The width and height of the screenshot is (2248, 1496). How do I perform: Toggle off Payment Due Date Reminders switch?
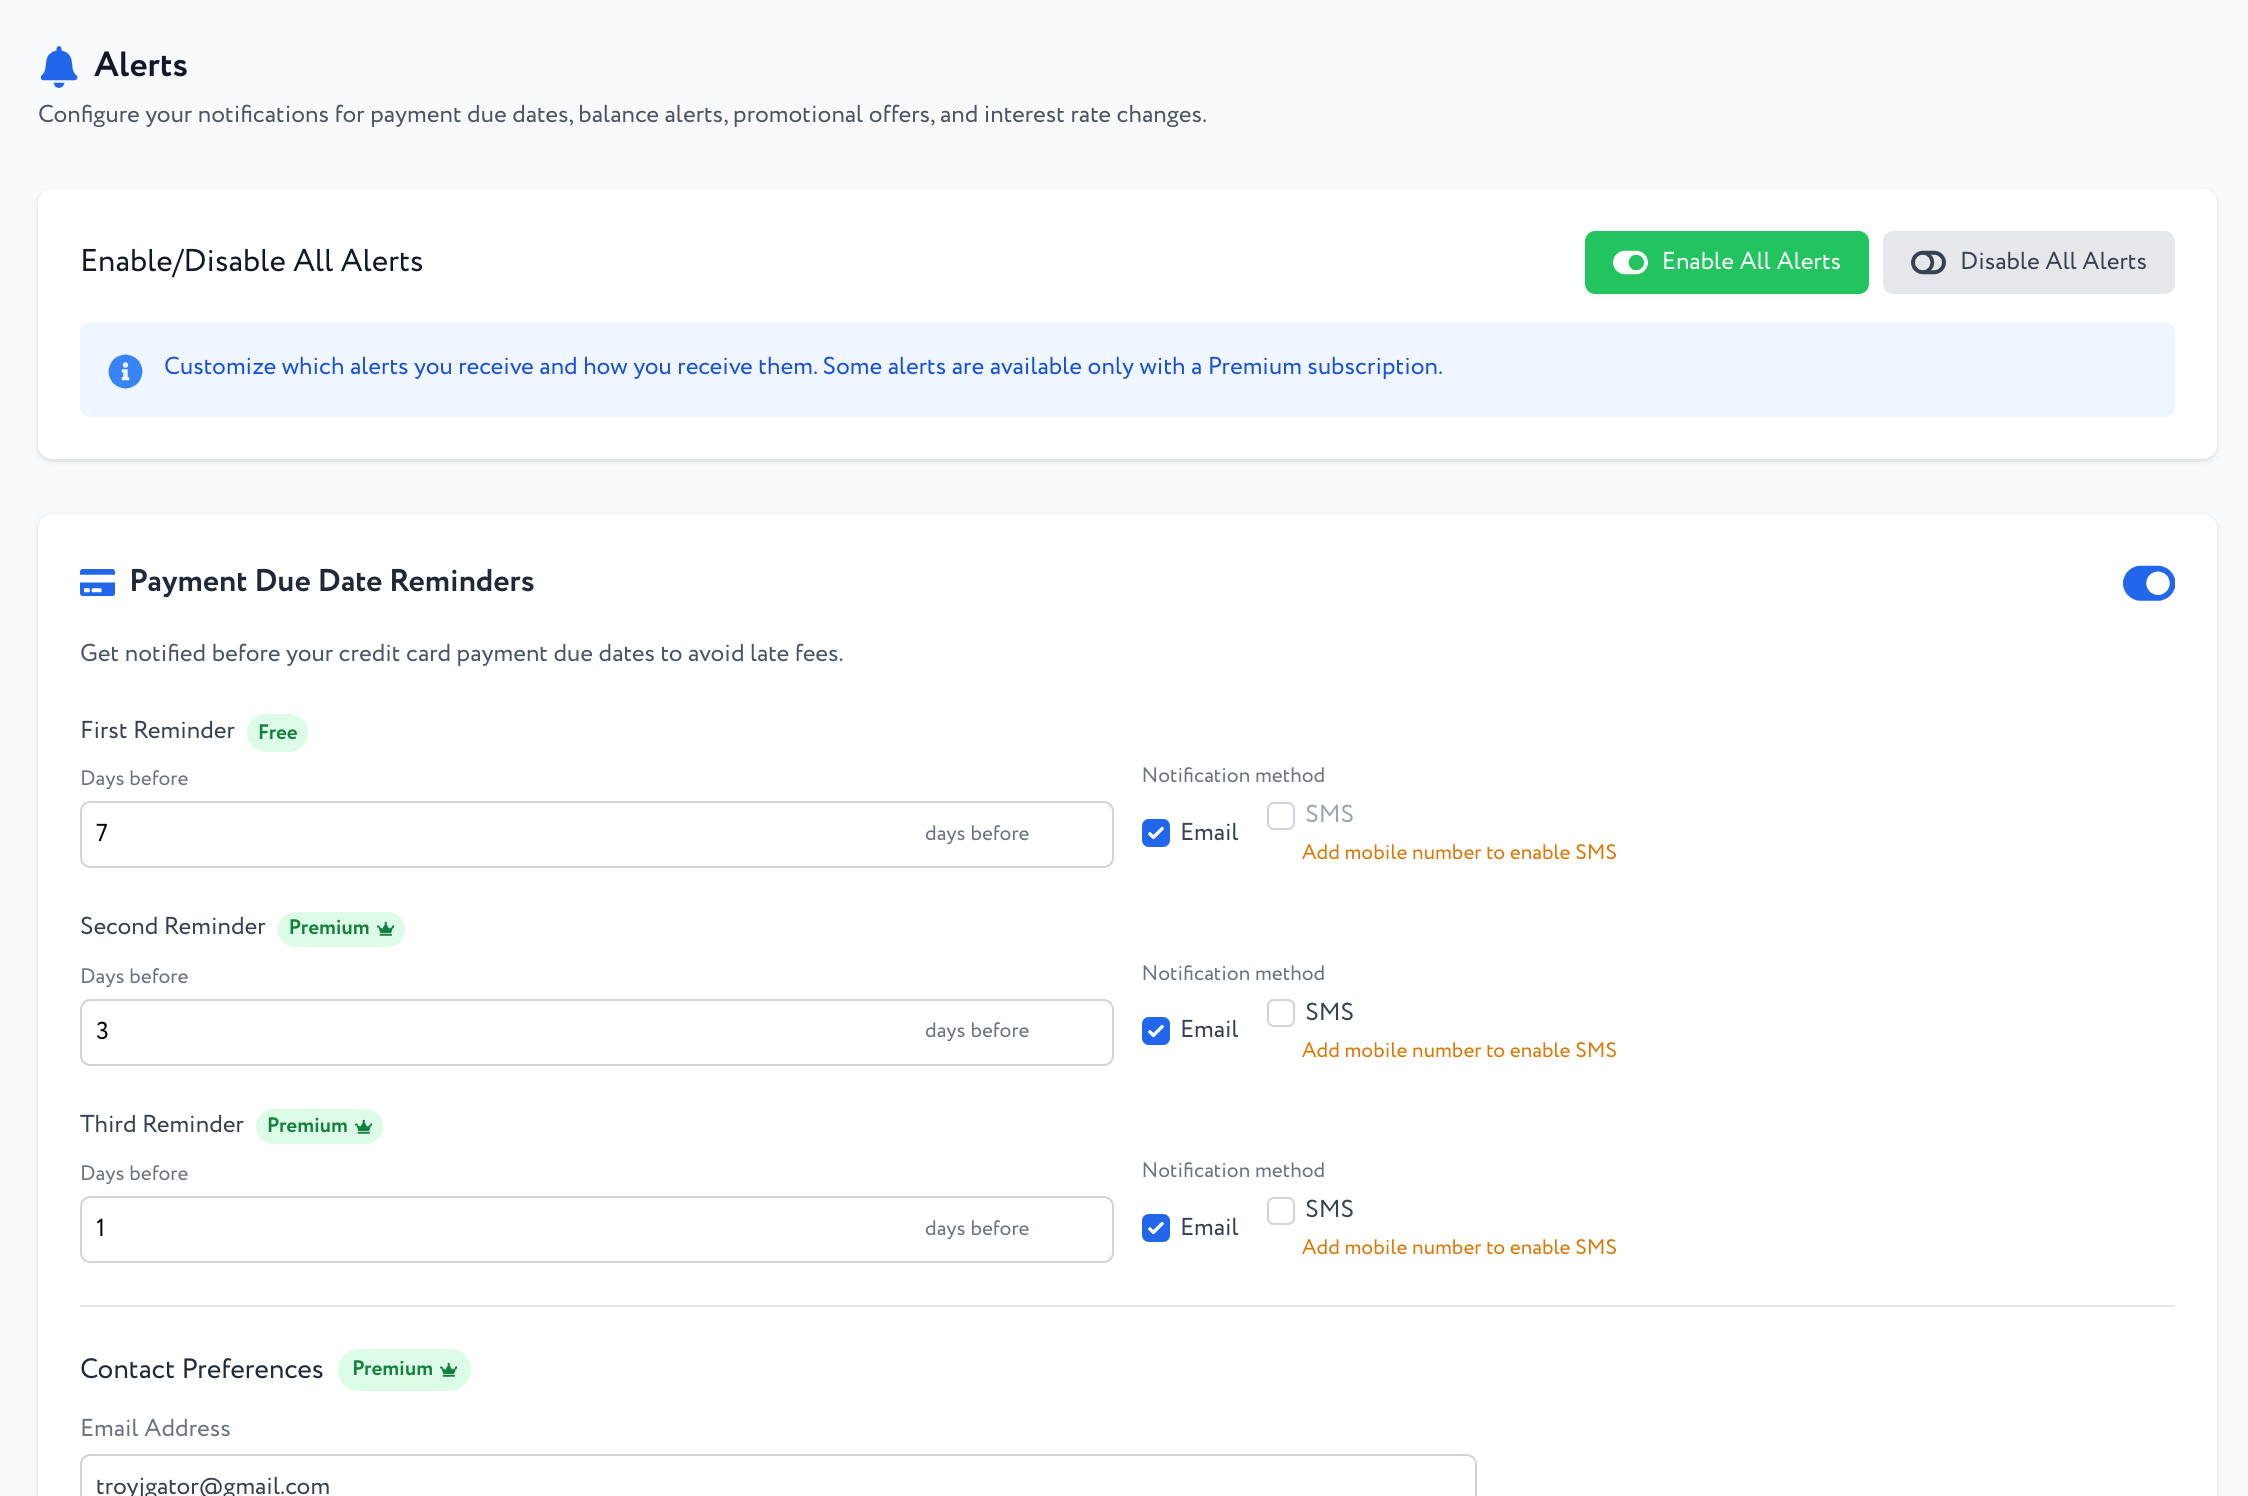pos(2148,583)
